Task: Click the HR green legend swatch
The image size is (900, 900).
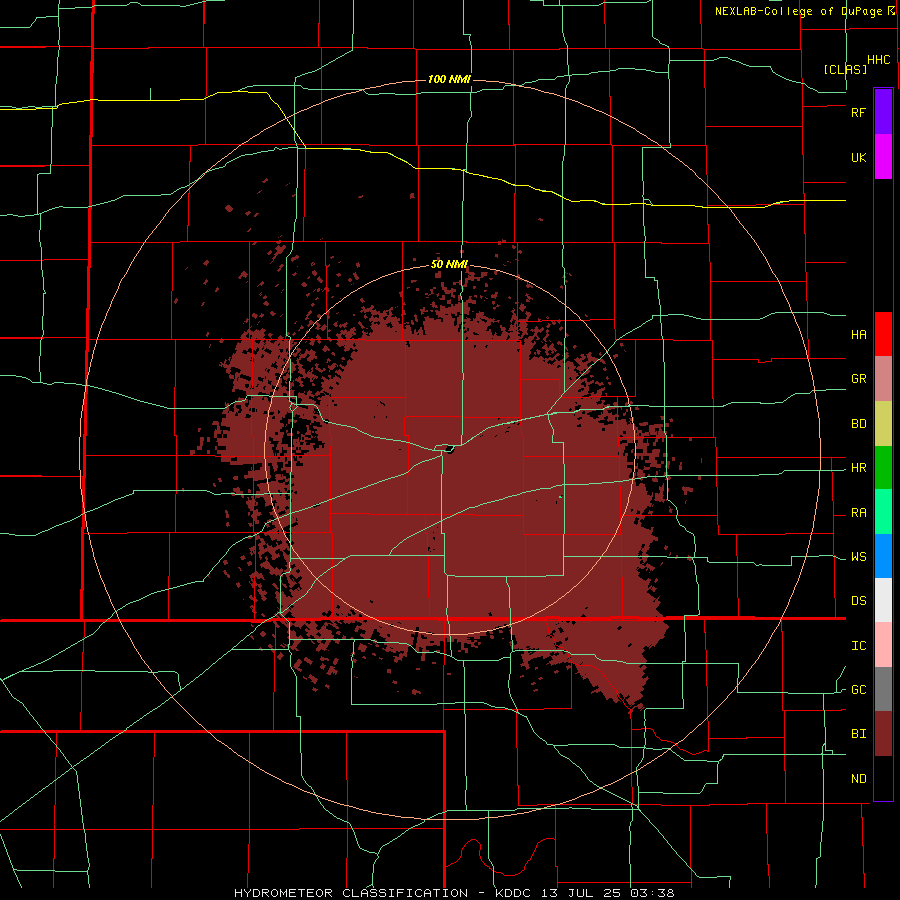Action: [883, 468]
